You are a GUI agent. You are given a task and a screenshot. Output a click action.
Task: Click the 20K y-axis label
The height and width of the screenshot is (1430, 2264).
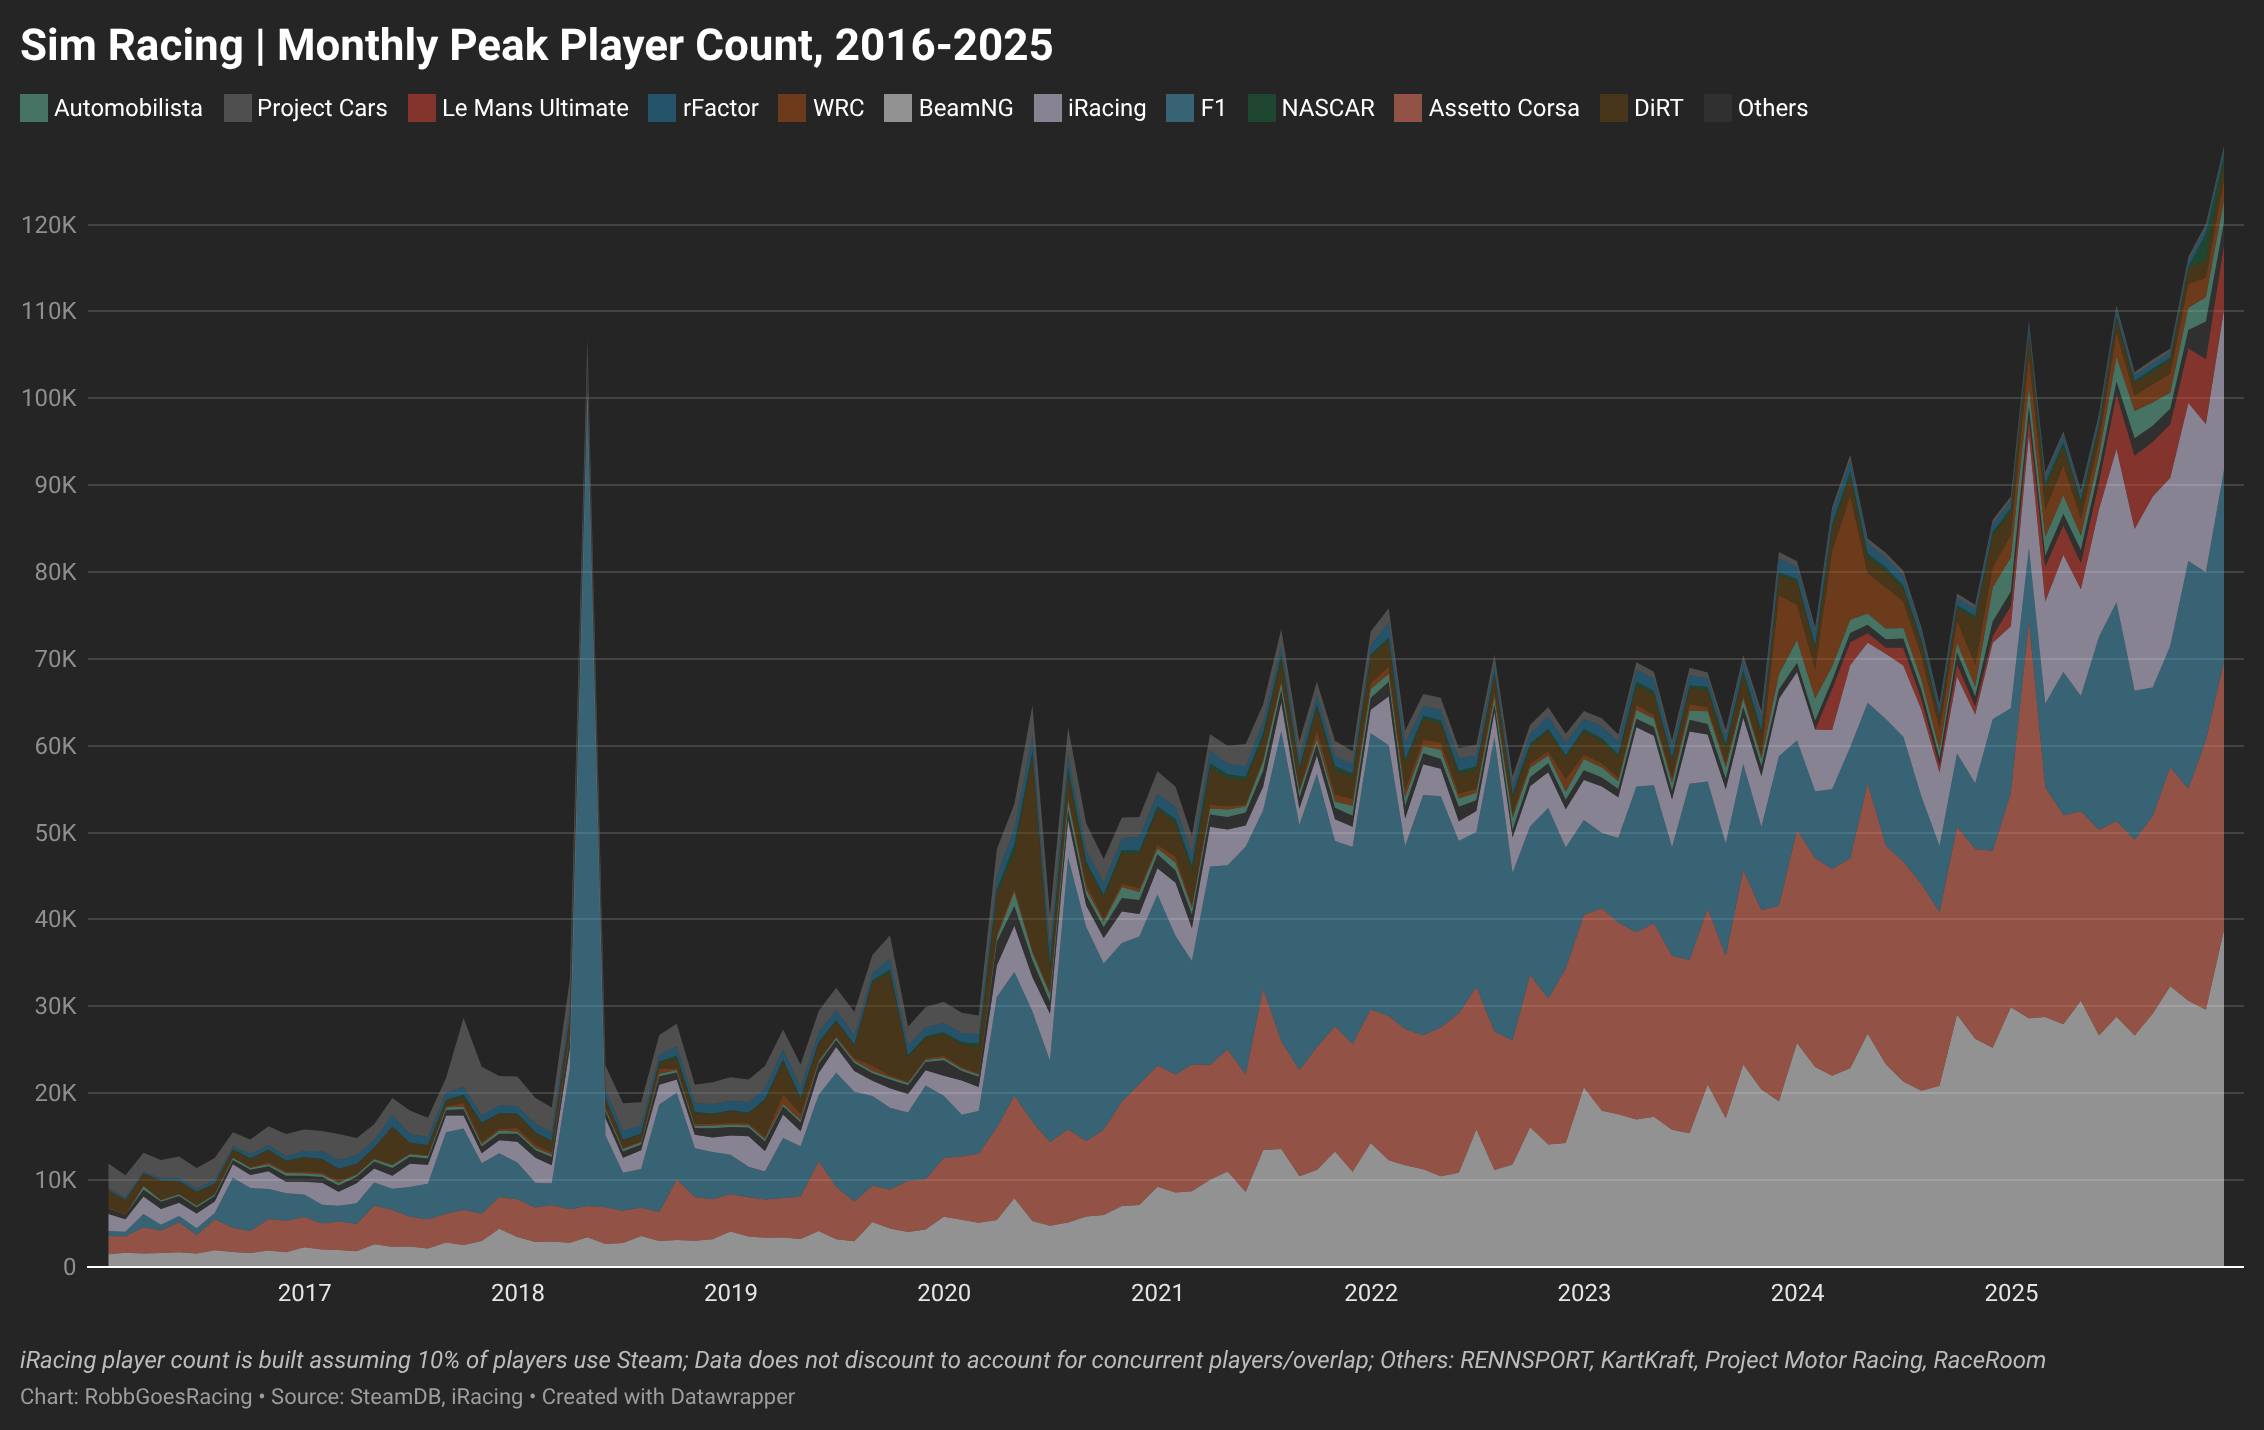pos(55,1093)
